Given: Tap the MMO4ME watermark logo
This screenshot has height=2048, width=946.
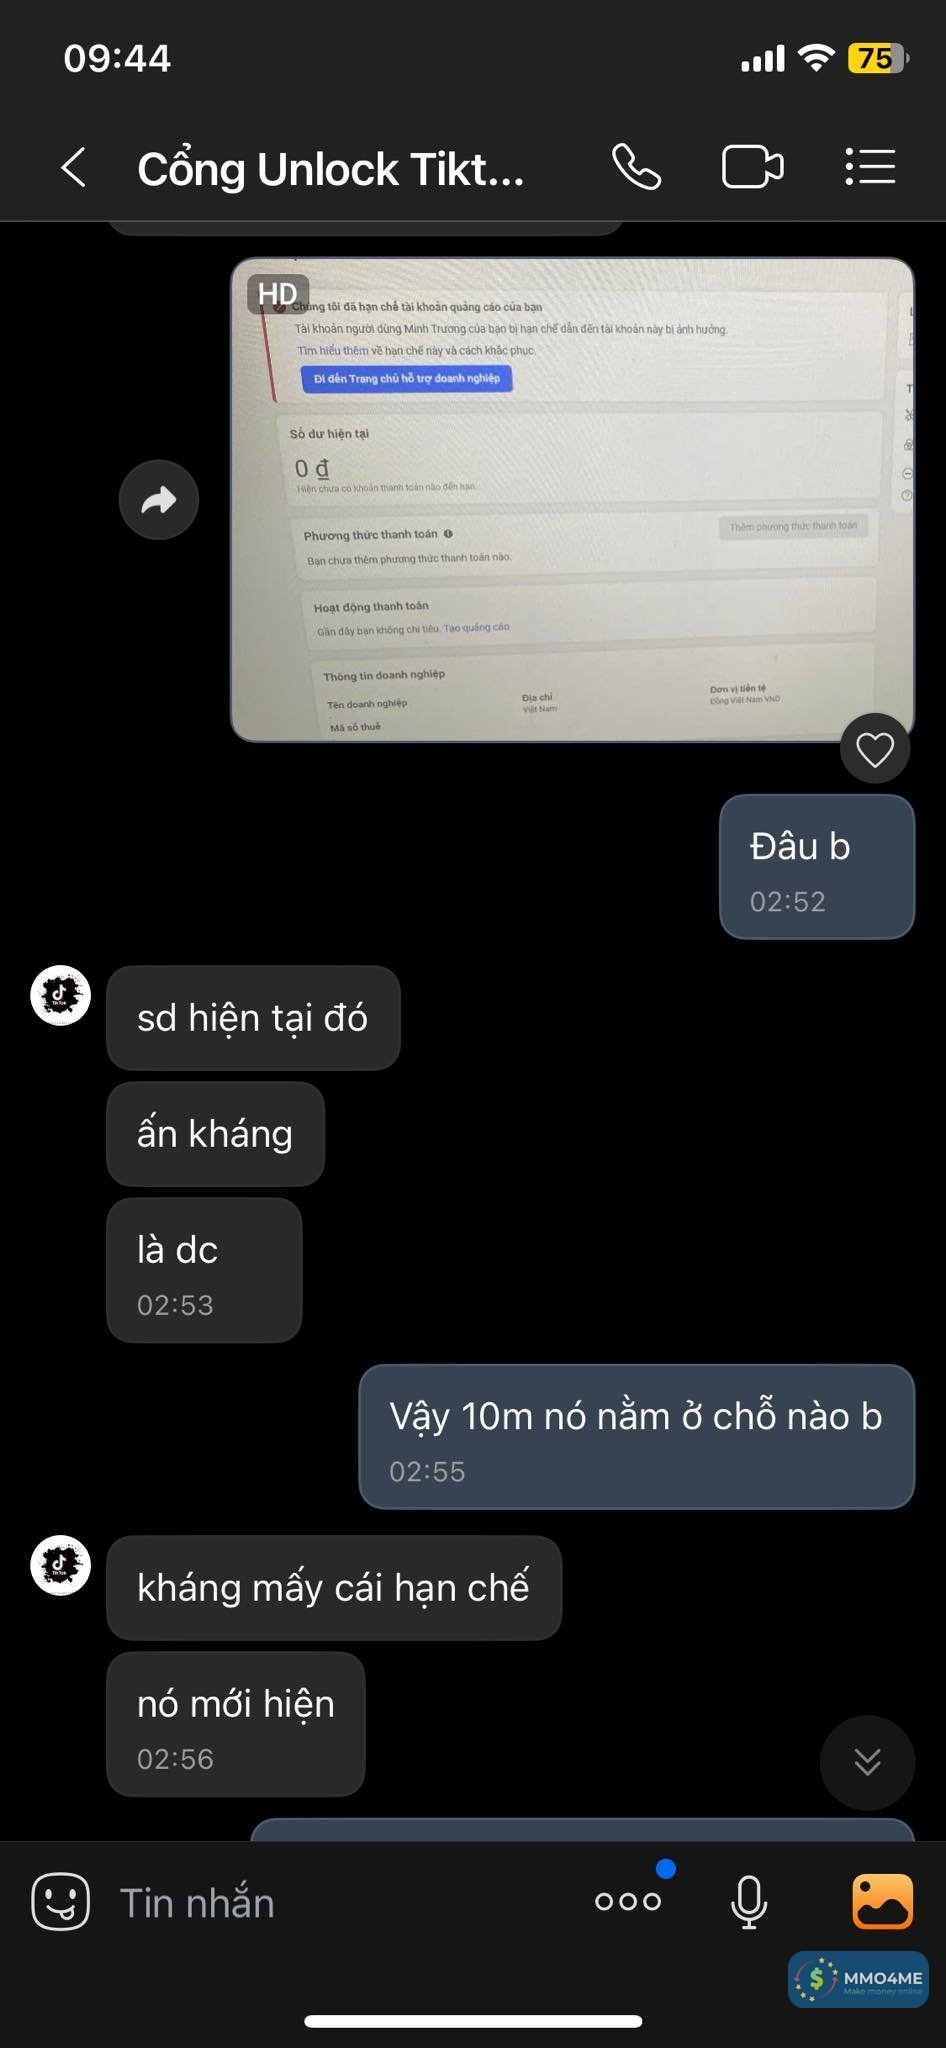Looking at the screenshot, I should tap(858, 1979).
